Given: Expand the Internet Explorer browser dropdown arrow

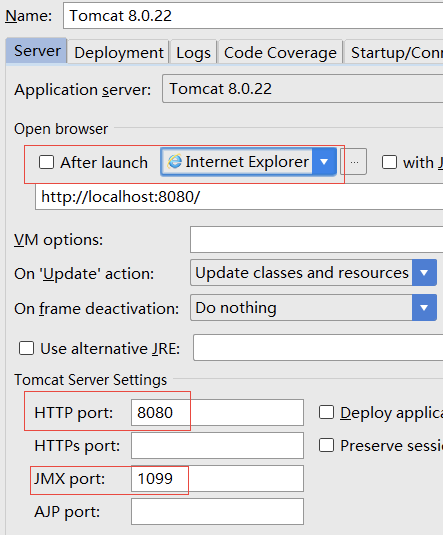Looking at the screenshot, I should coord(324,162).
